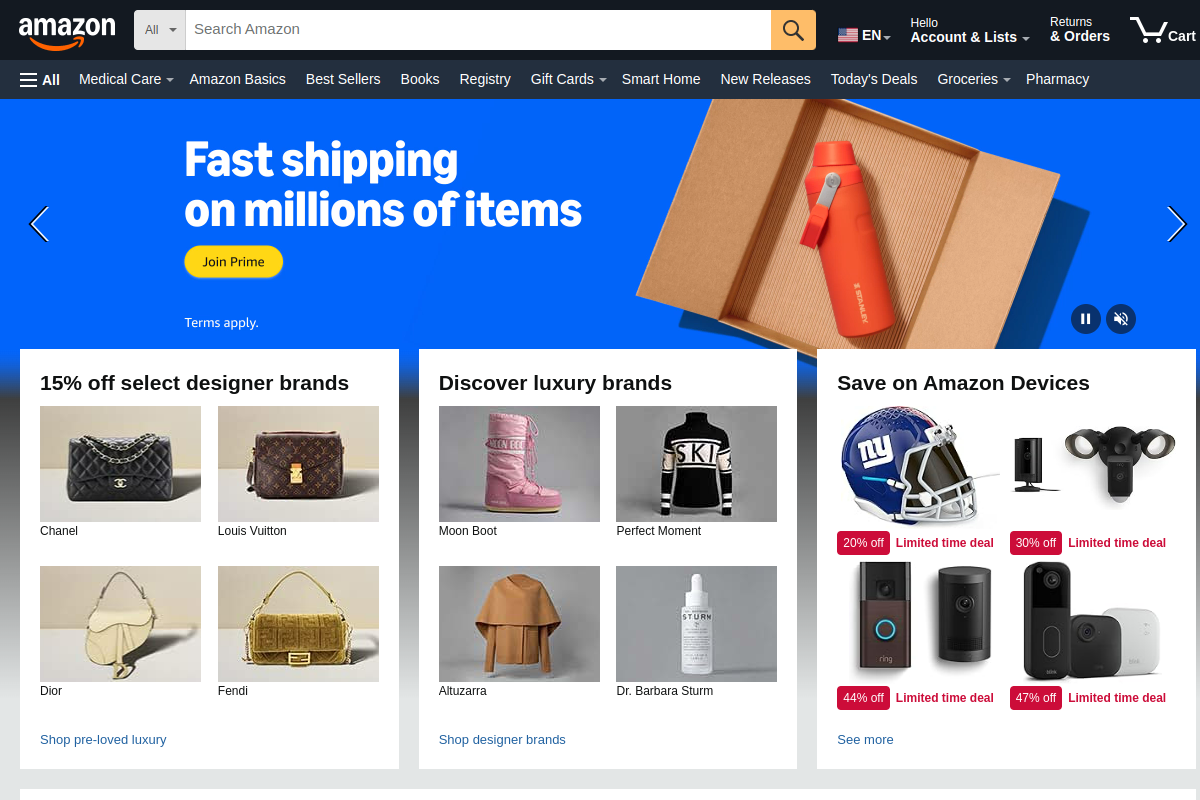The height and width of the screenshot is (800, 1200).
Task: Click the Amazon logo
Action: (x=67, y=32)
